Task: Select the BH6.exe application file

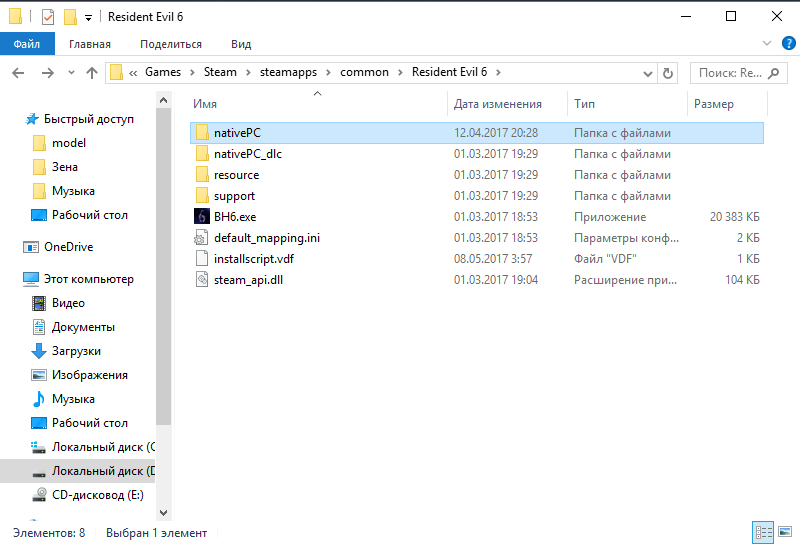Action: [x=477, y=216]
